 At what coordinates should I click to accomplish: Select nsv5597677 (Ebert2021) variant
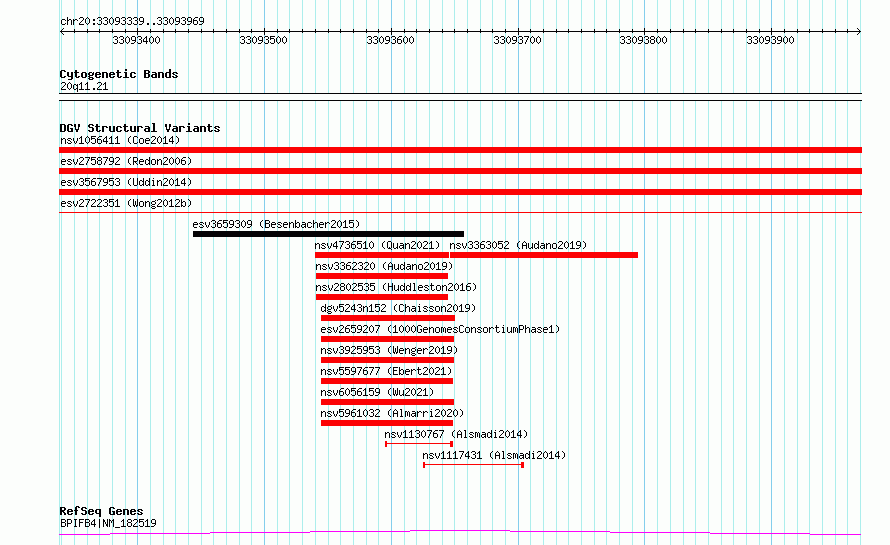(x=386, y=371)
